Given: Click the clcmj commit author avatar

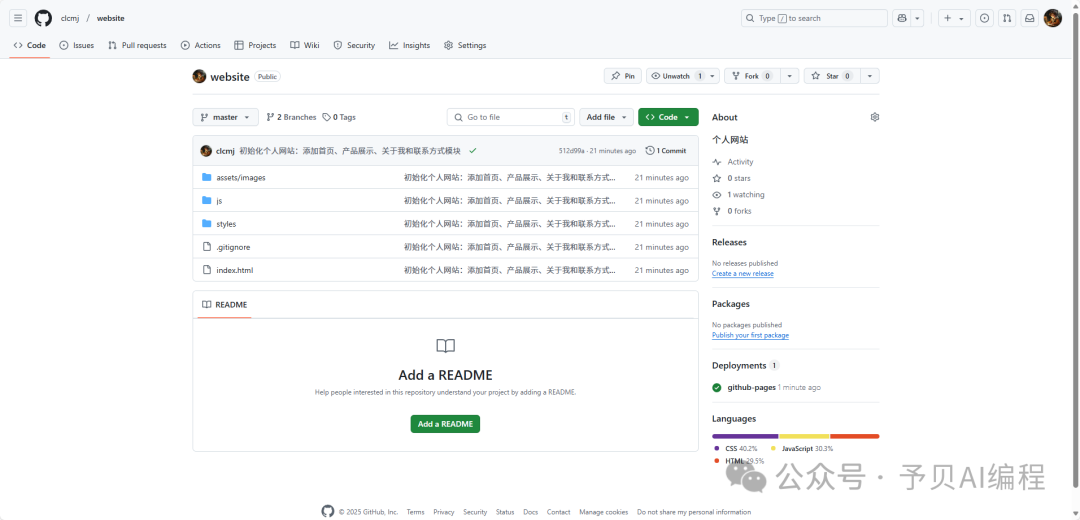Looking at the screenshot, I should click(x=206, y=151).
